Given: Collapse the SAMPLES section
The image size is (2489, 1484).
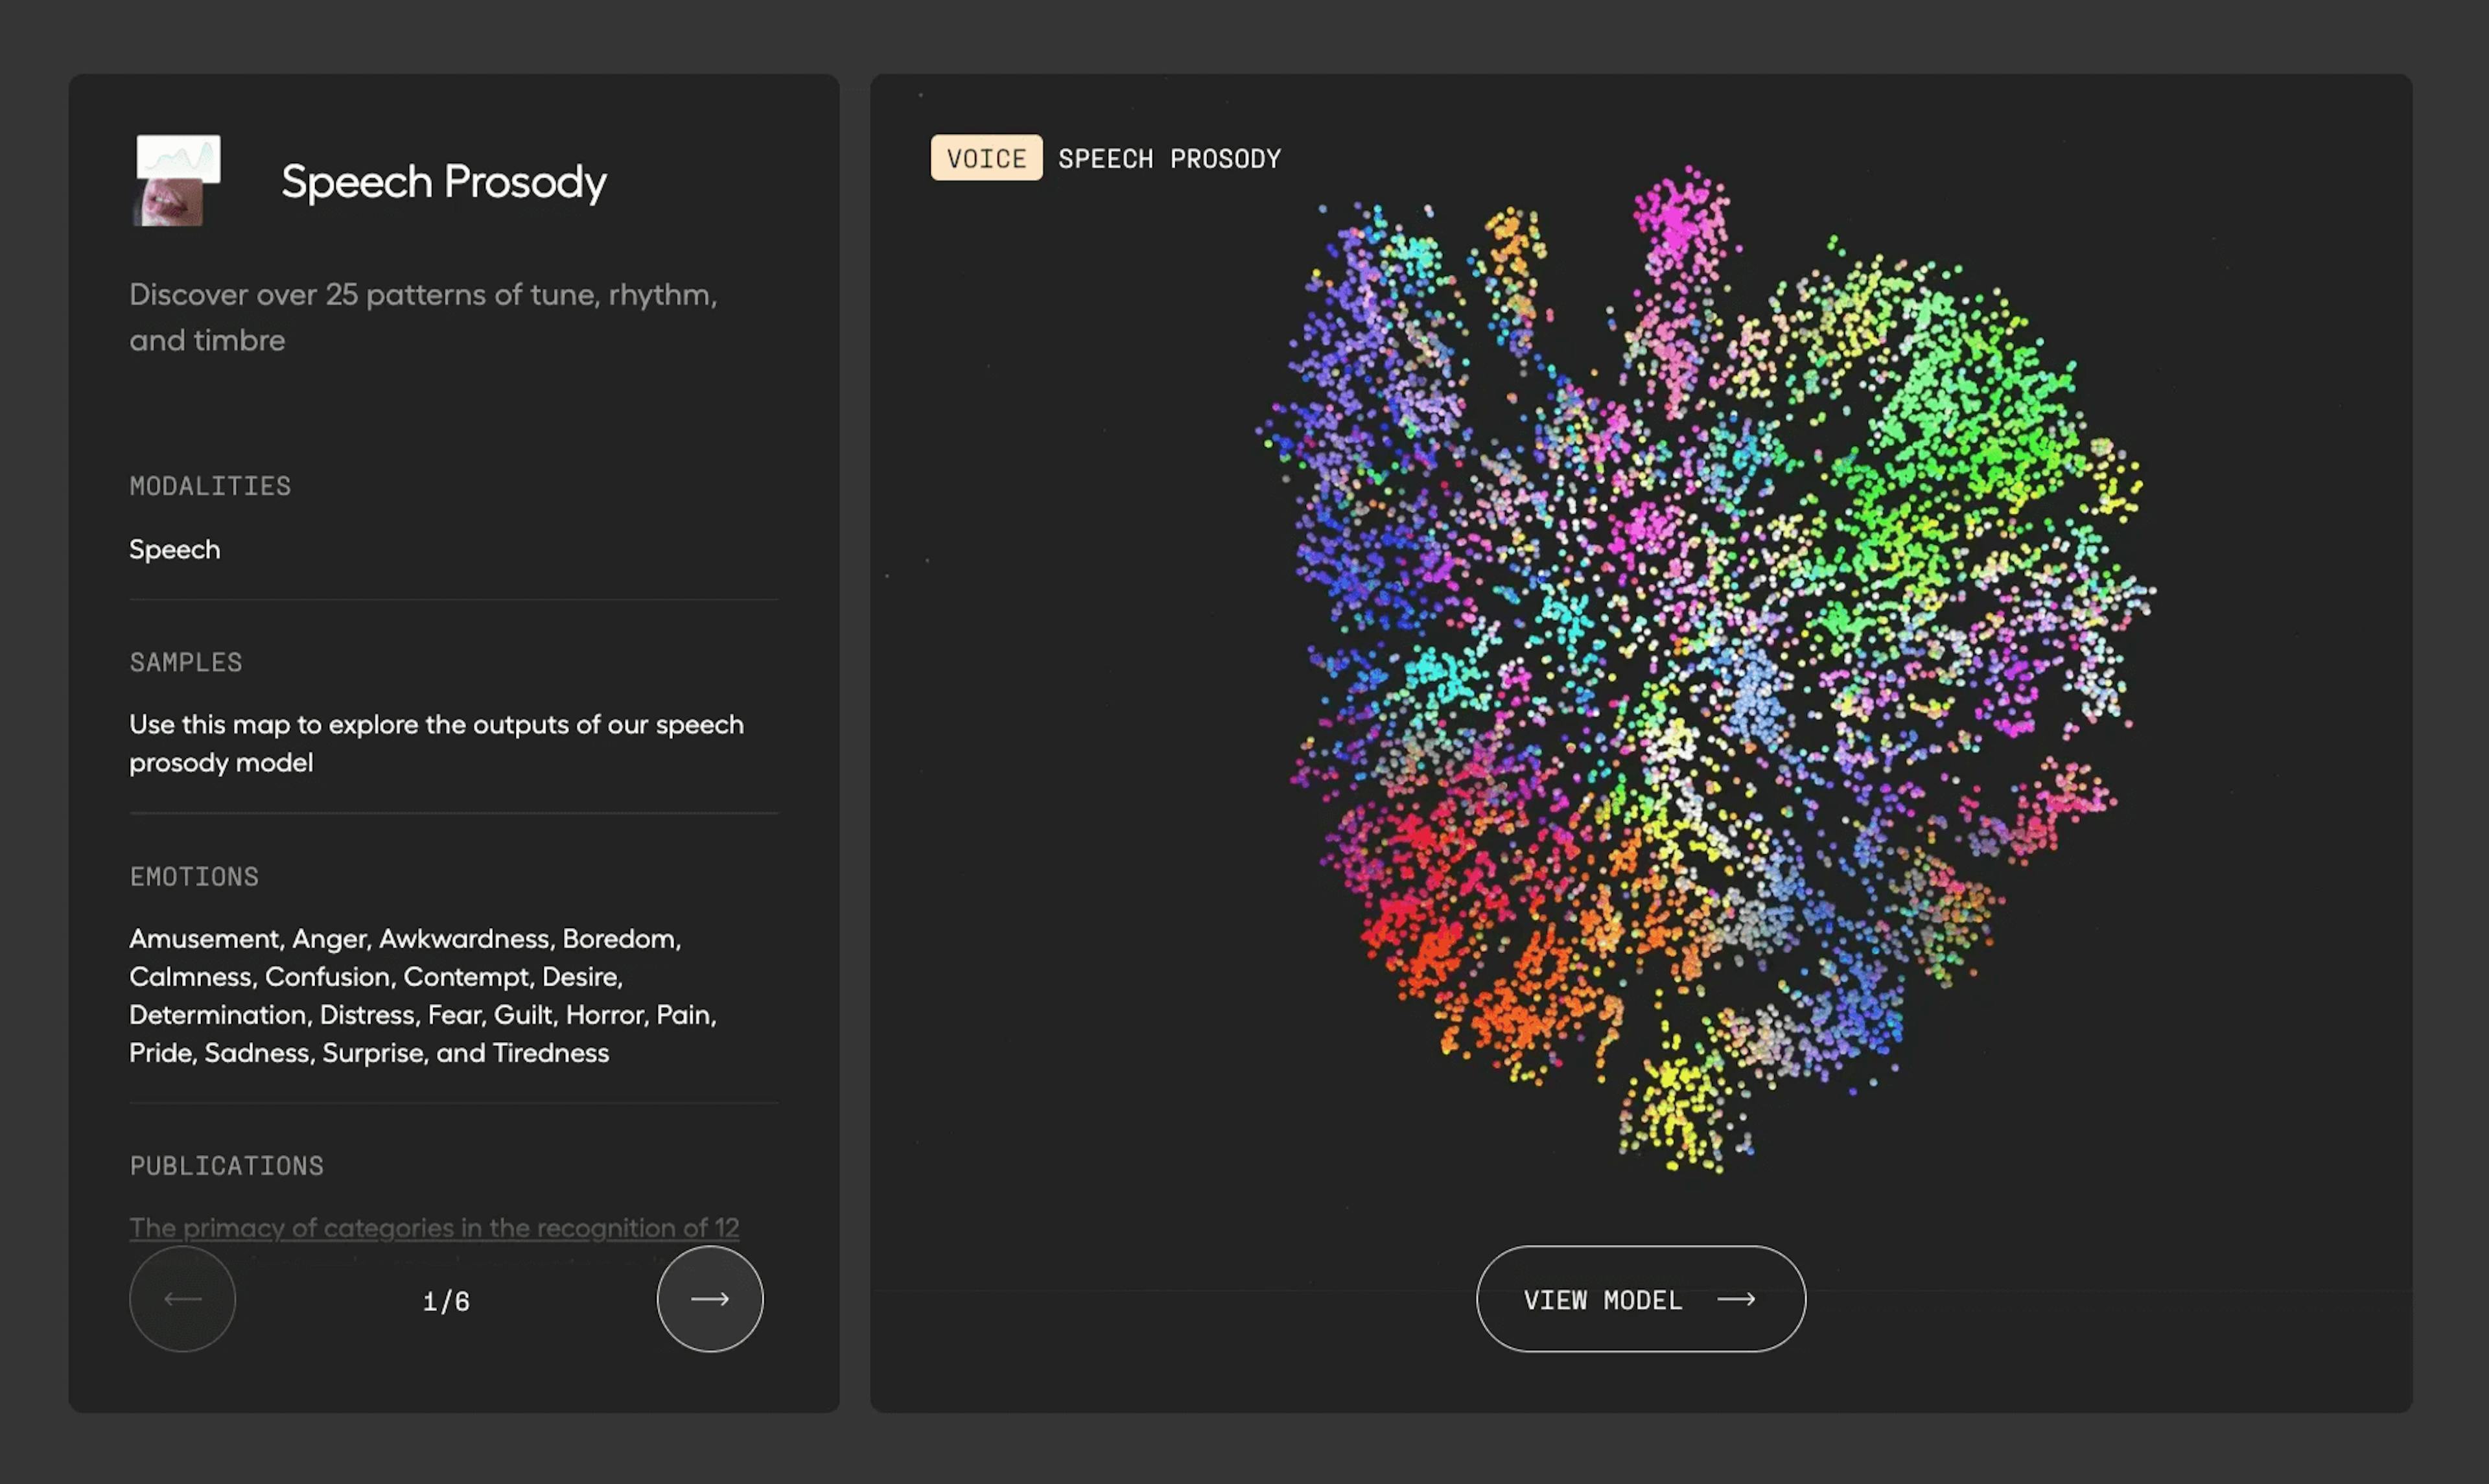Looking at the screenshot, I should click(x=185, y=661).
